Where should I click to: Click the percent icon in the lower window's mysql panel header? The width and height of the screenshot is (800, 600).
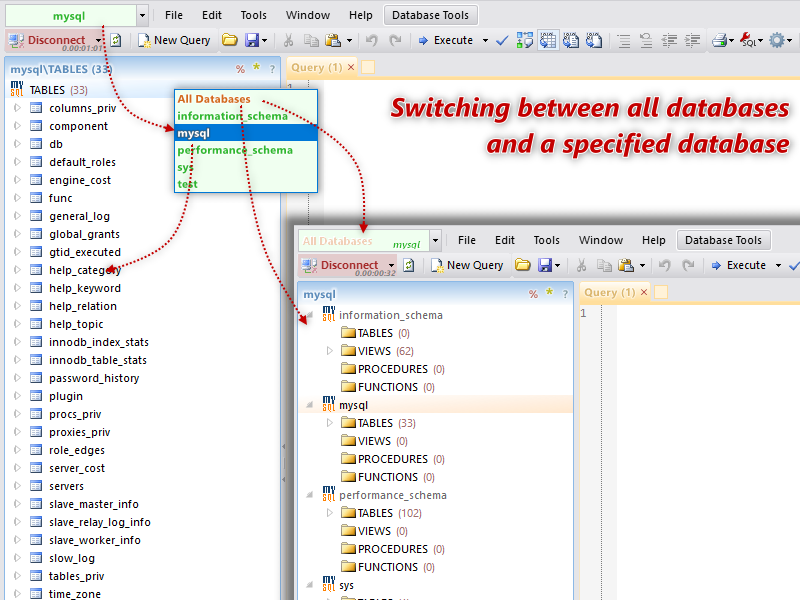pyautogui.click(x=533, y=294)
